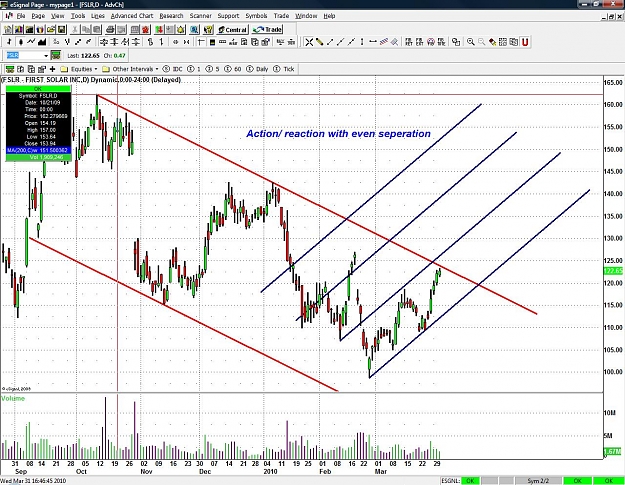Select the area chart type icon
Image resolution: width=625 pixels, height=485 pixels.
click(x=42, y=41)
